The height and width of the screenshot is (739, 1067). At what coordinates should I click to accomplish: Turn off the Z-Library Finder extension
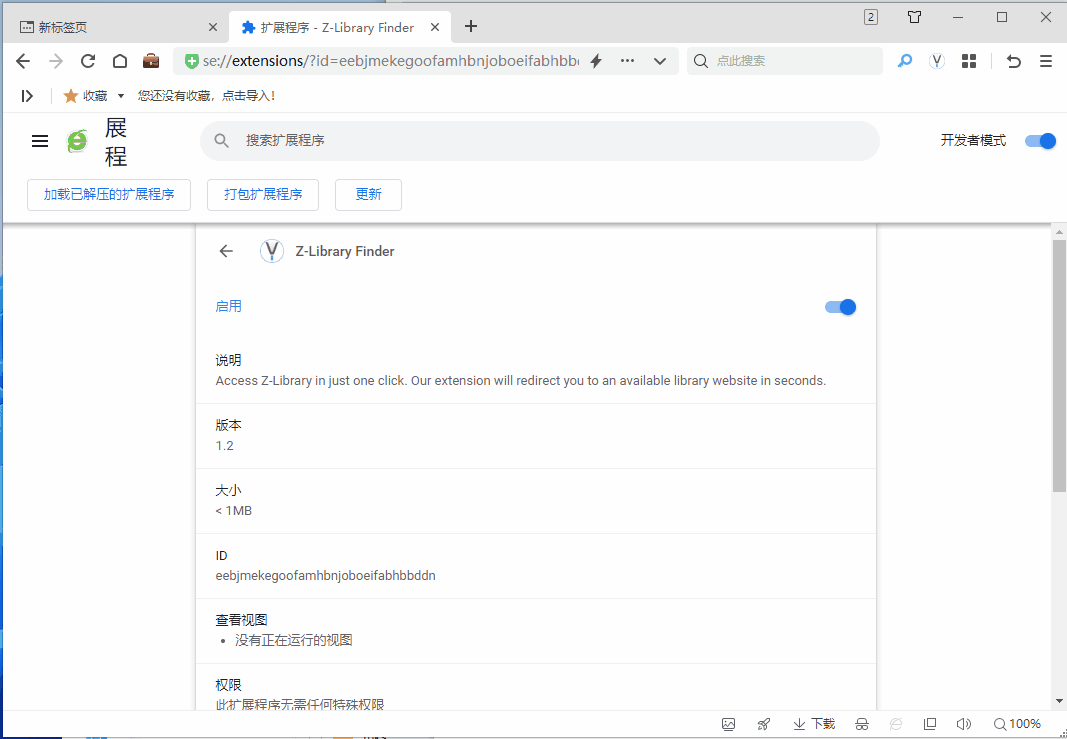coord(840,307)
